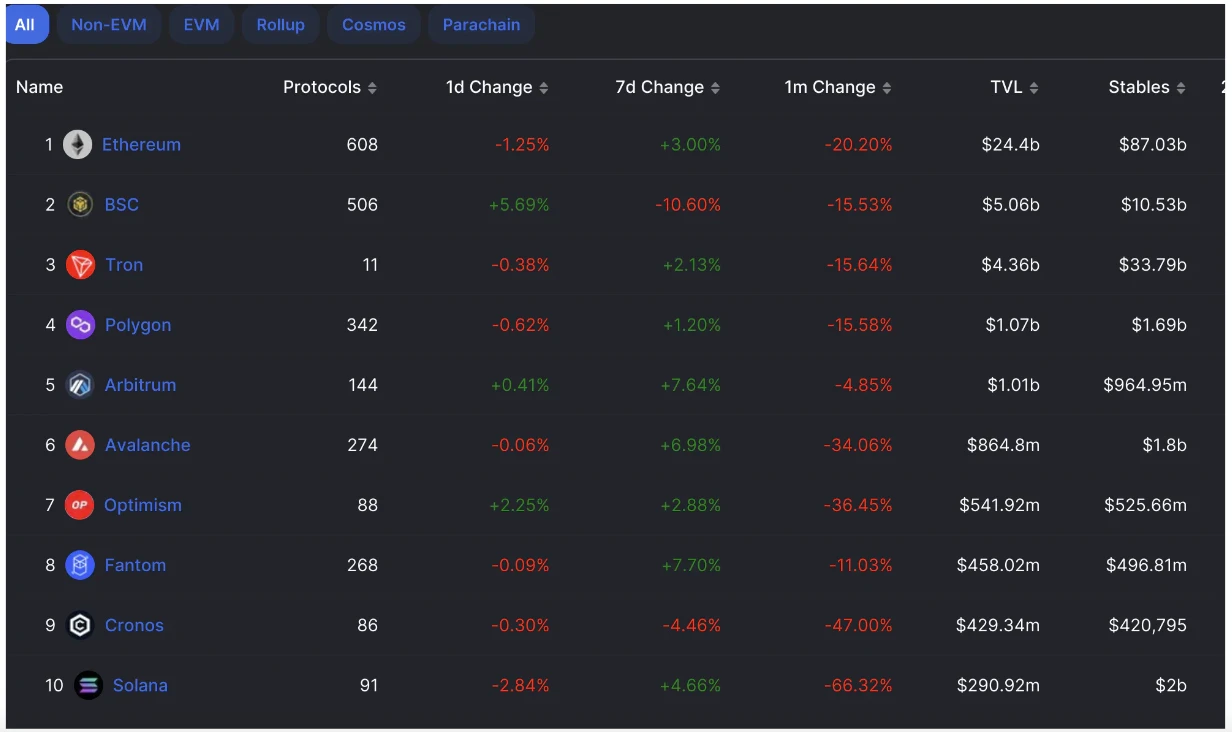Click Ethereum's 1m change -20.20%
Image resolution: width=1232 pixels, height=732 pixels.
tap(858, 145)
